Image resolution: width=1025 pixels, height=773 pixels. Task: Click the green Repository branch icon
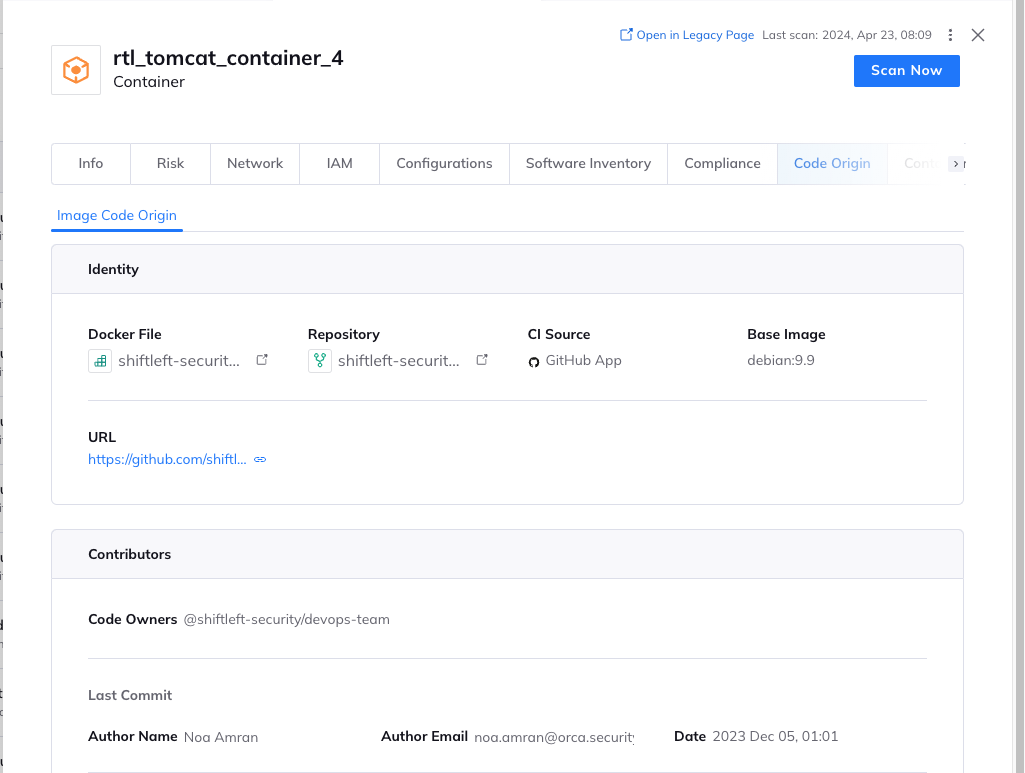click(x=320, y=361)
